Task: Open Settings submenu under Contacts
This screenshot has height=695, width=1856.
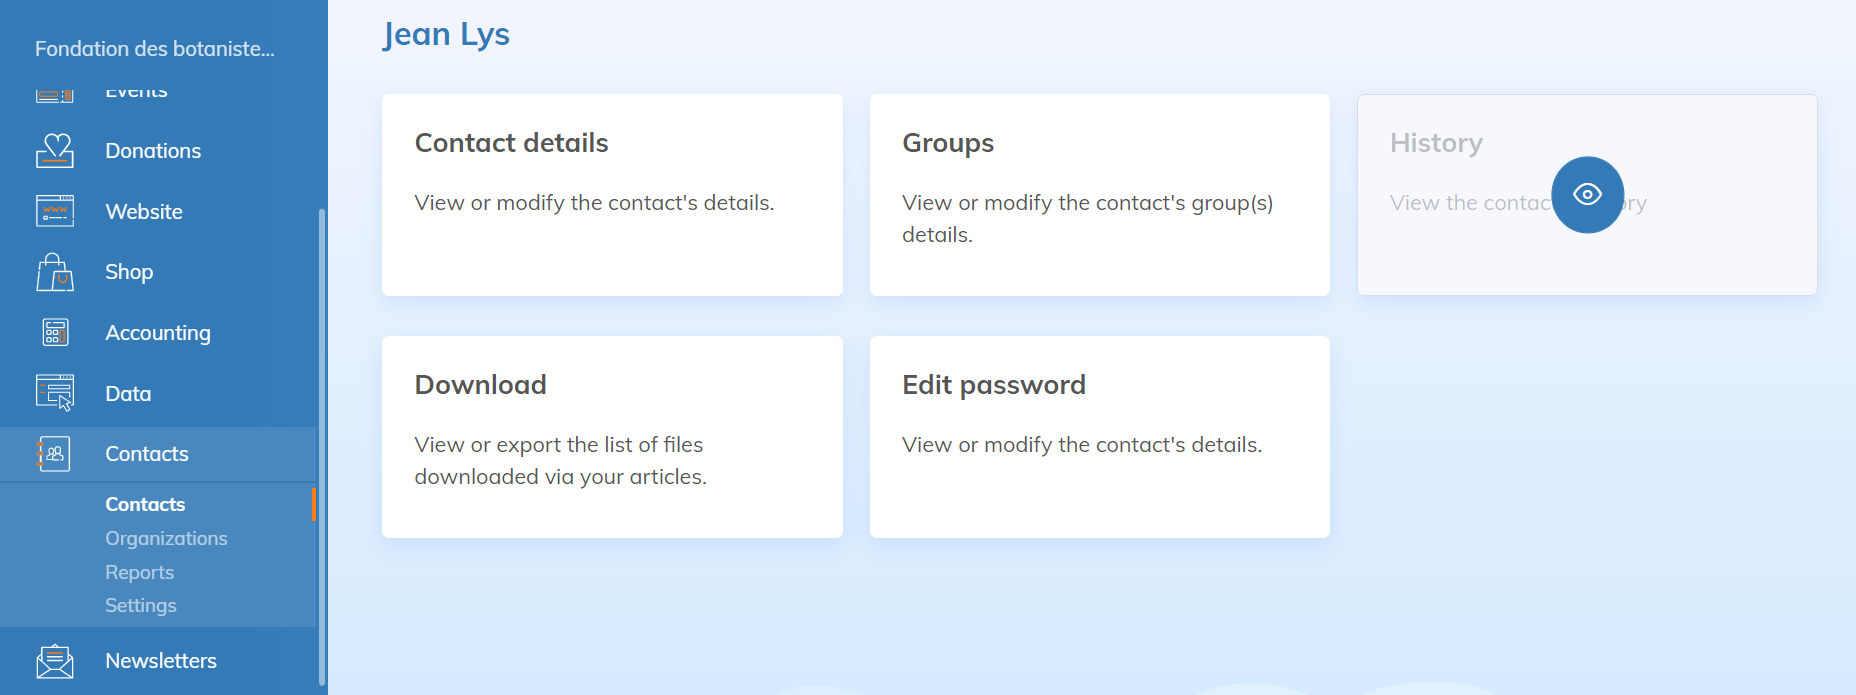Action: [140, 605]
